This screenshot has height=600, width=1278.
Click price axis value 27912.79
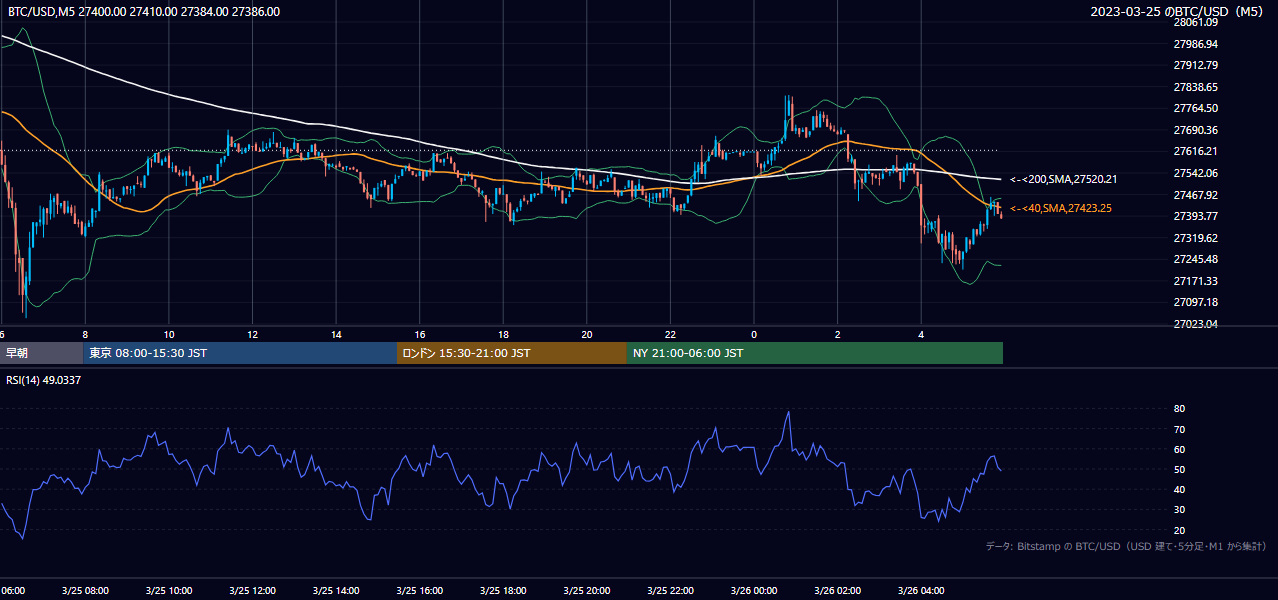tap(1196, 65)
